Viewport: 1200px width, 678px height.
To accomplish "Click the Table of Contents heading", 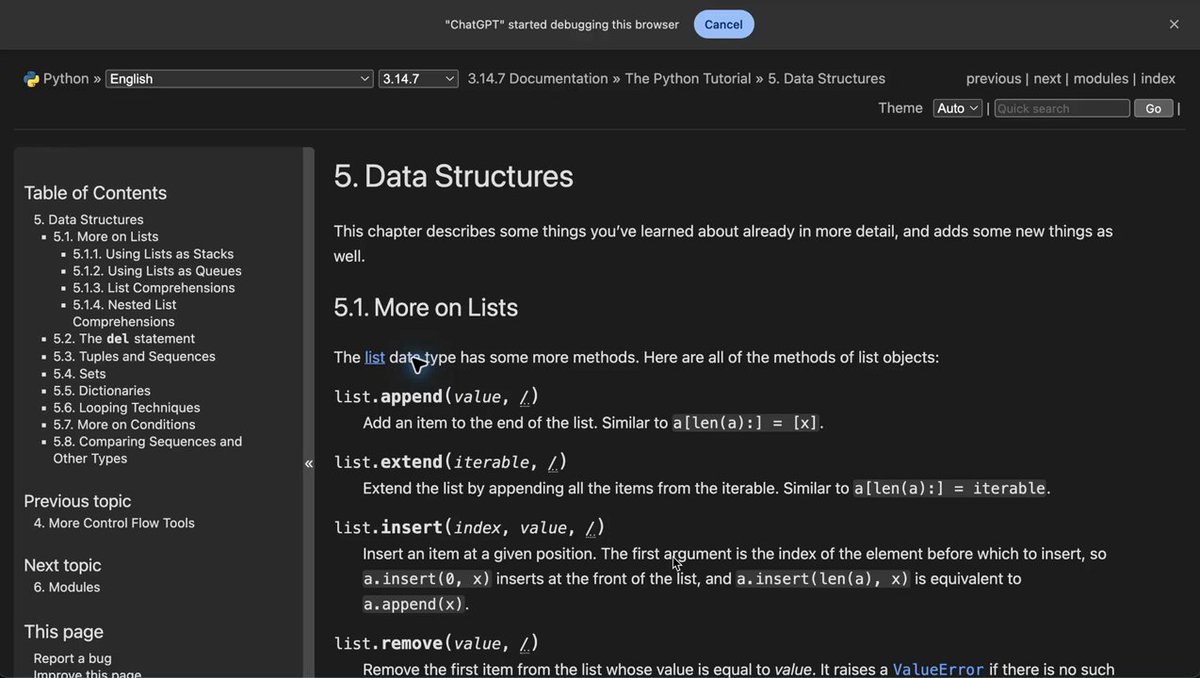I will 95,193.
